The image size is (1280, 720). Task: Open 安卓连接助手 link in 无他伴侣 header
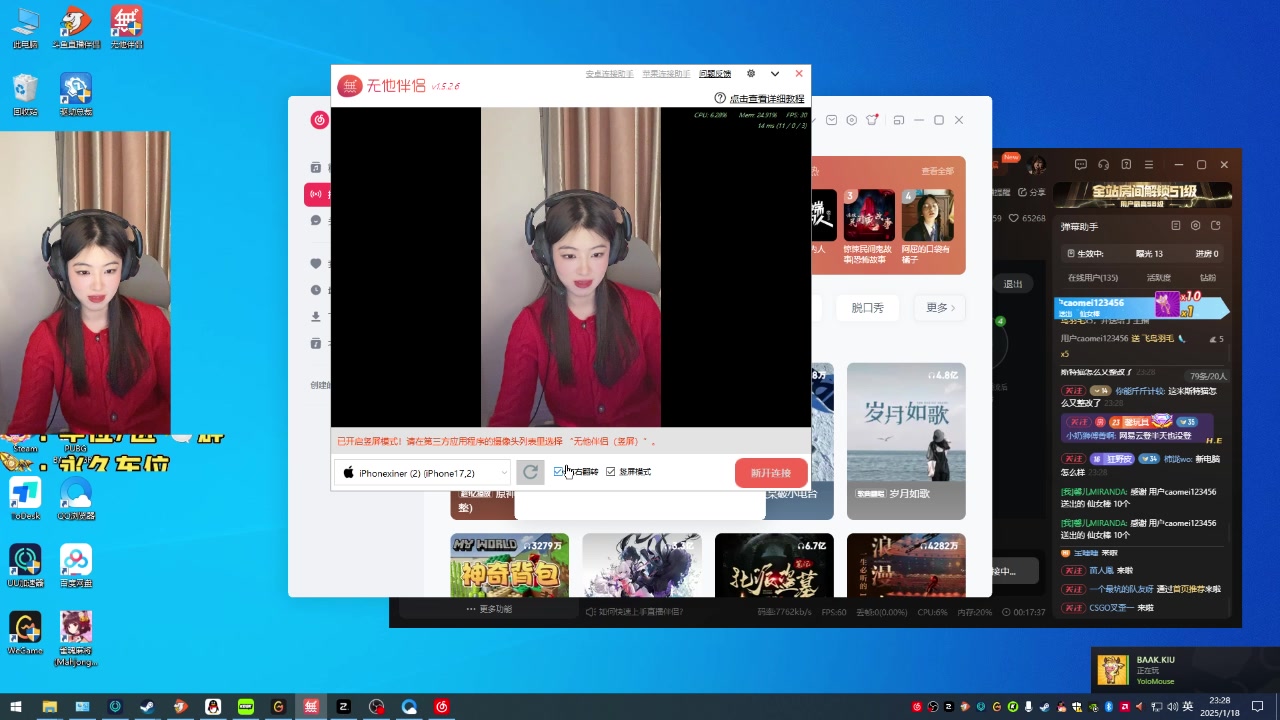(x=609, y=74)
